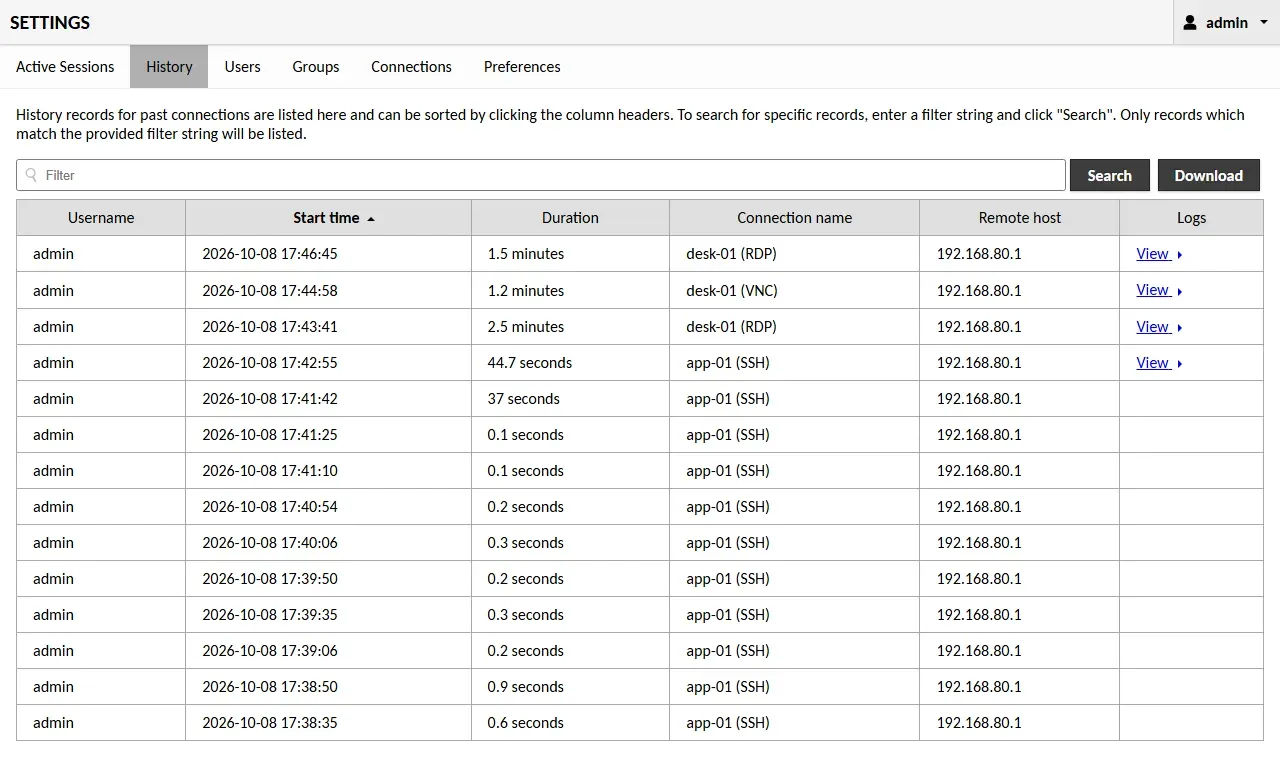Viewport: 1280px width, 760px height.
Task: Click the Download button
Action: [x=1209, y=175]
